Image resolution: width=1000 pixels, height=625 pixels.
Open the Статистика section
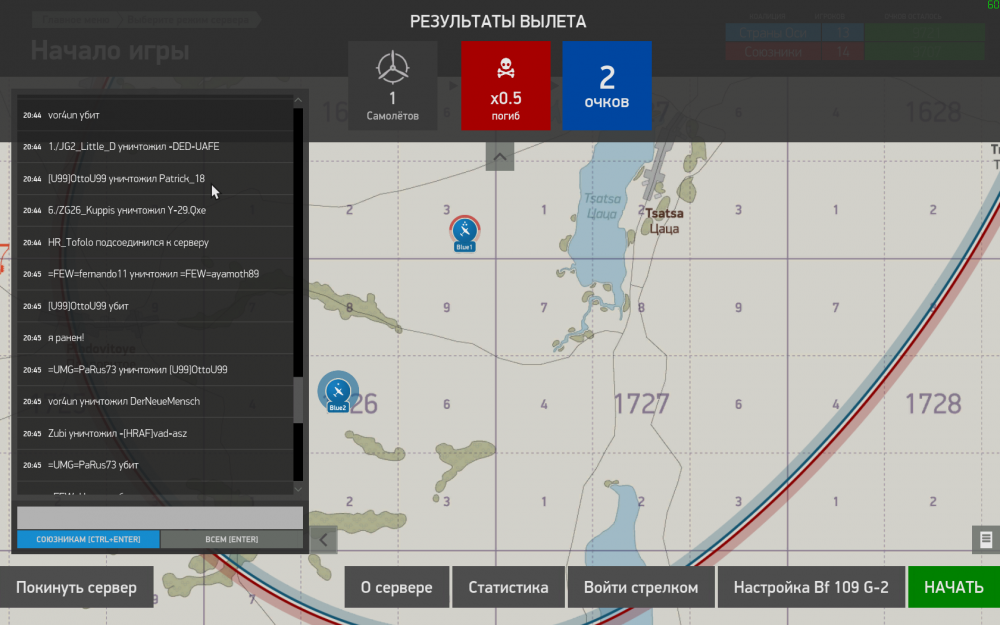(508, 587)
